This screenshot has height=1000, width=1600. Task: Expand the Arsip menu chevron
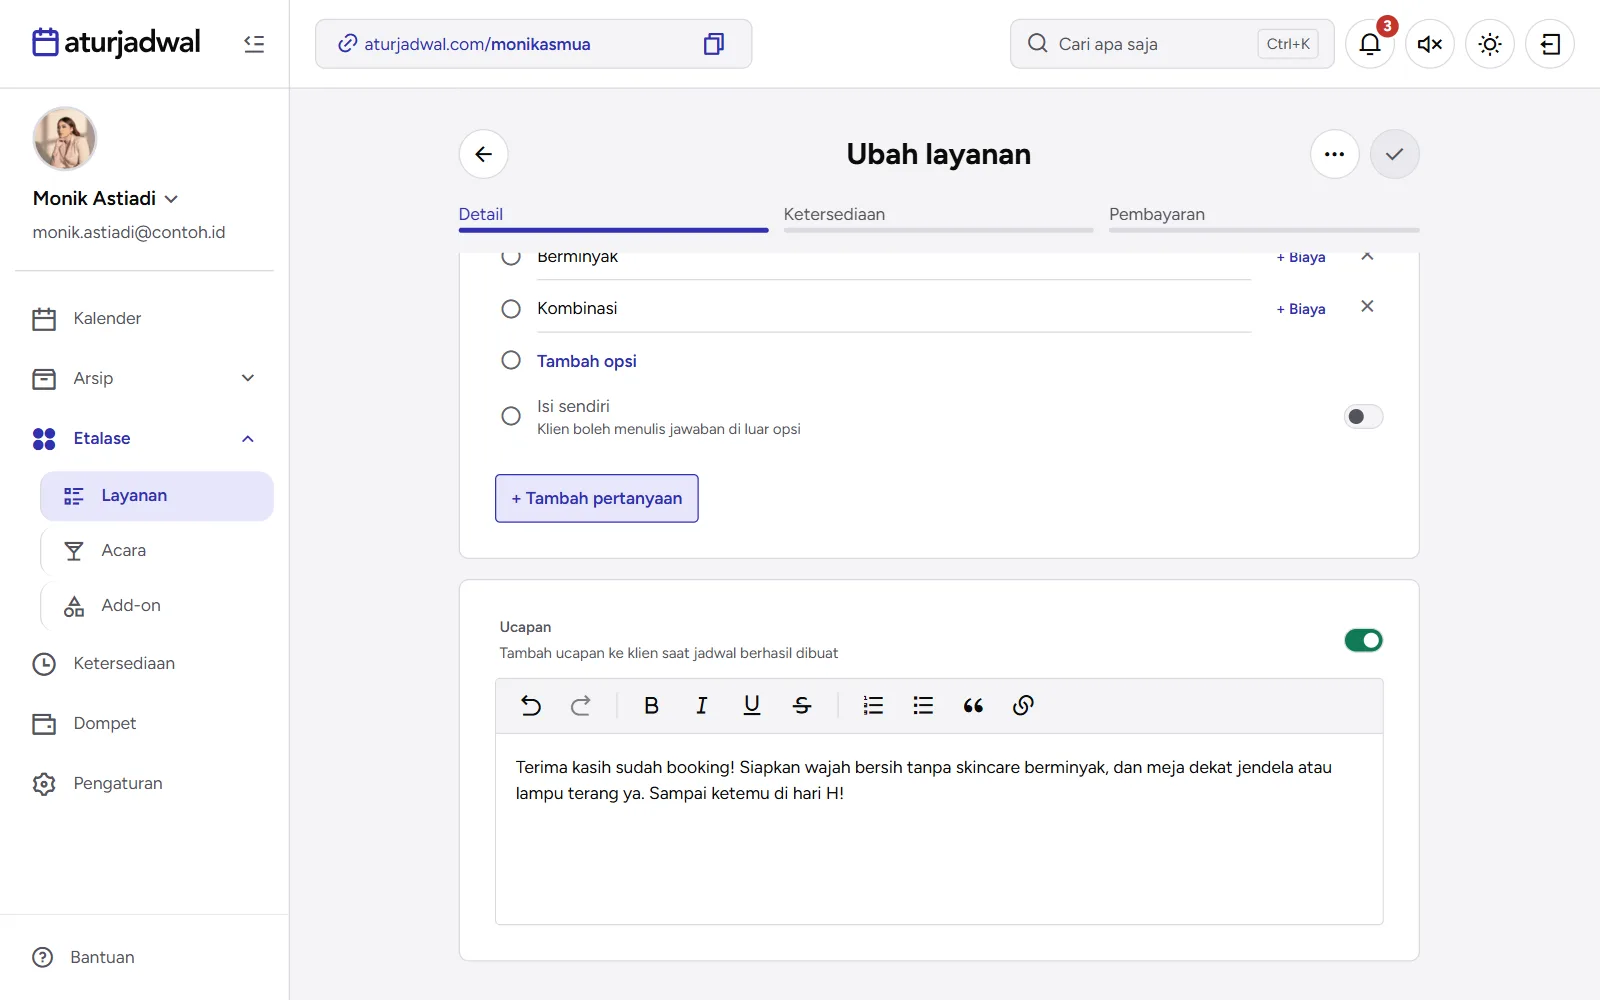(x=248, y=378)
